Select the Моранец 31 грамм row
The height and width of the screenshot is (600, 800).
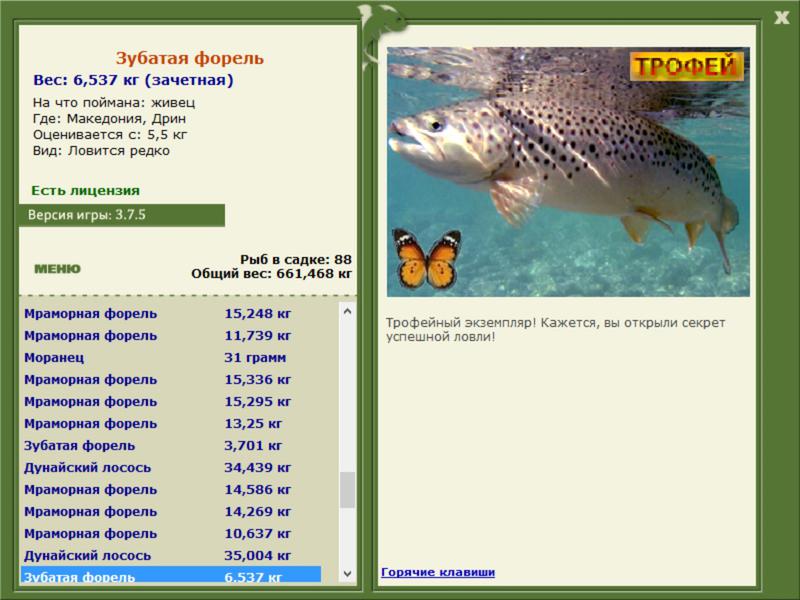[x=171, y=357]
